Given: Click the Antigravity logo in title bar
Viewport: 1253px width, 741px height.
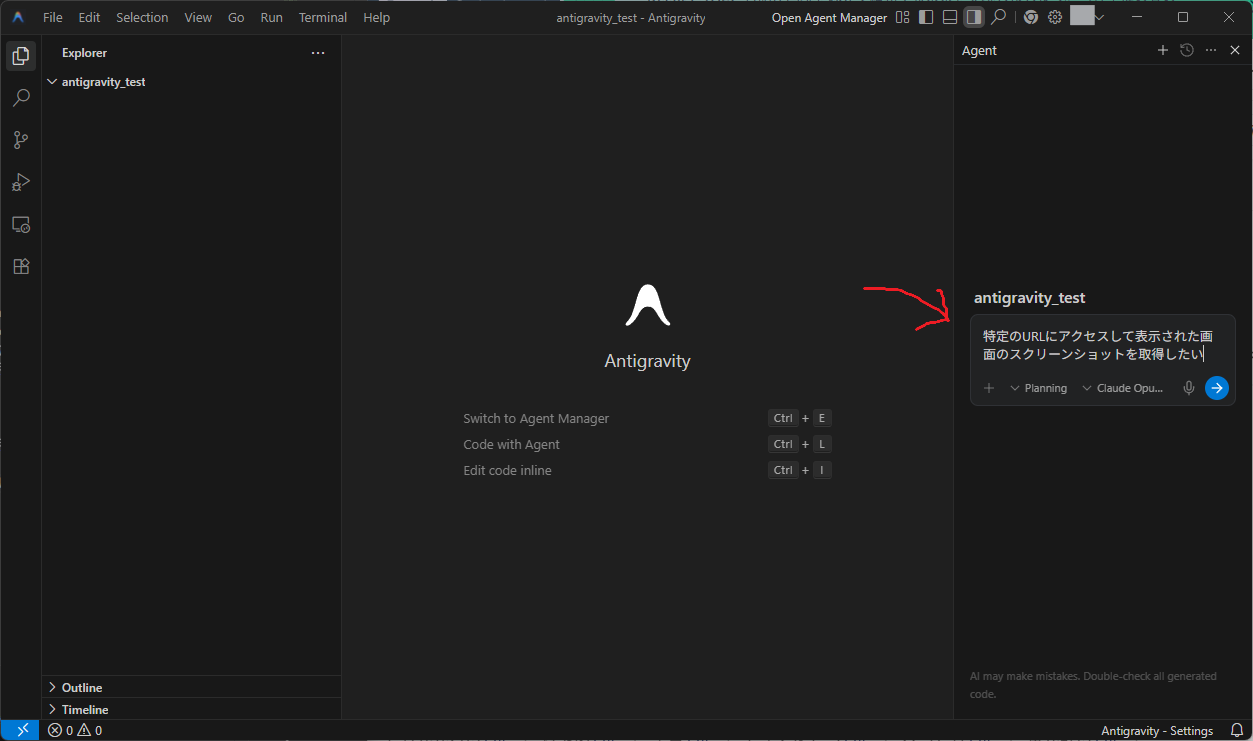Looking at the screenshot, I should [x=18, y=17].
